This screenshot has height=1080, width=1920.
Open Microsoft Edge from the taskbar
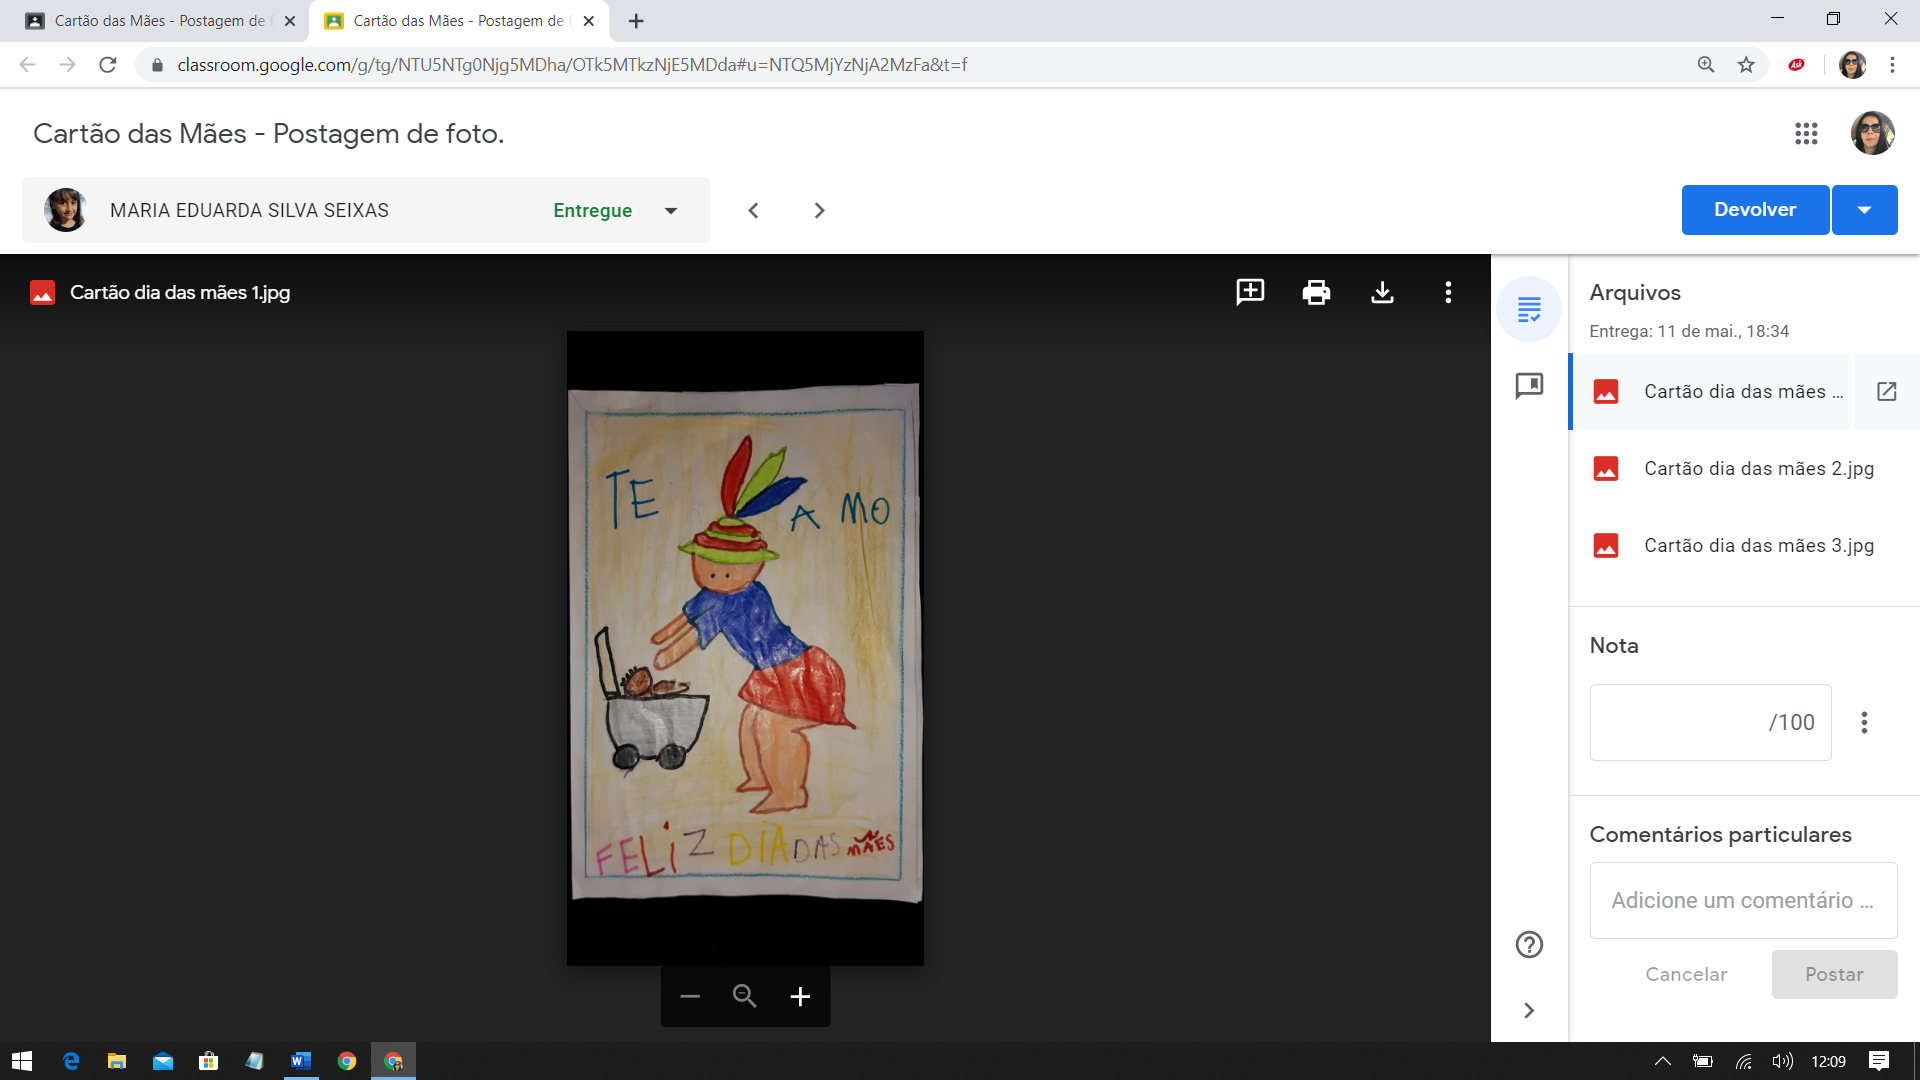coord(70,1061)
